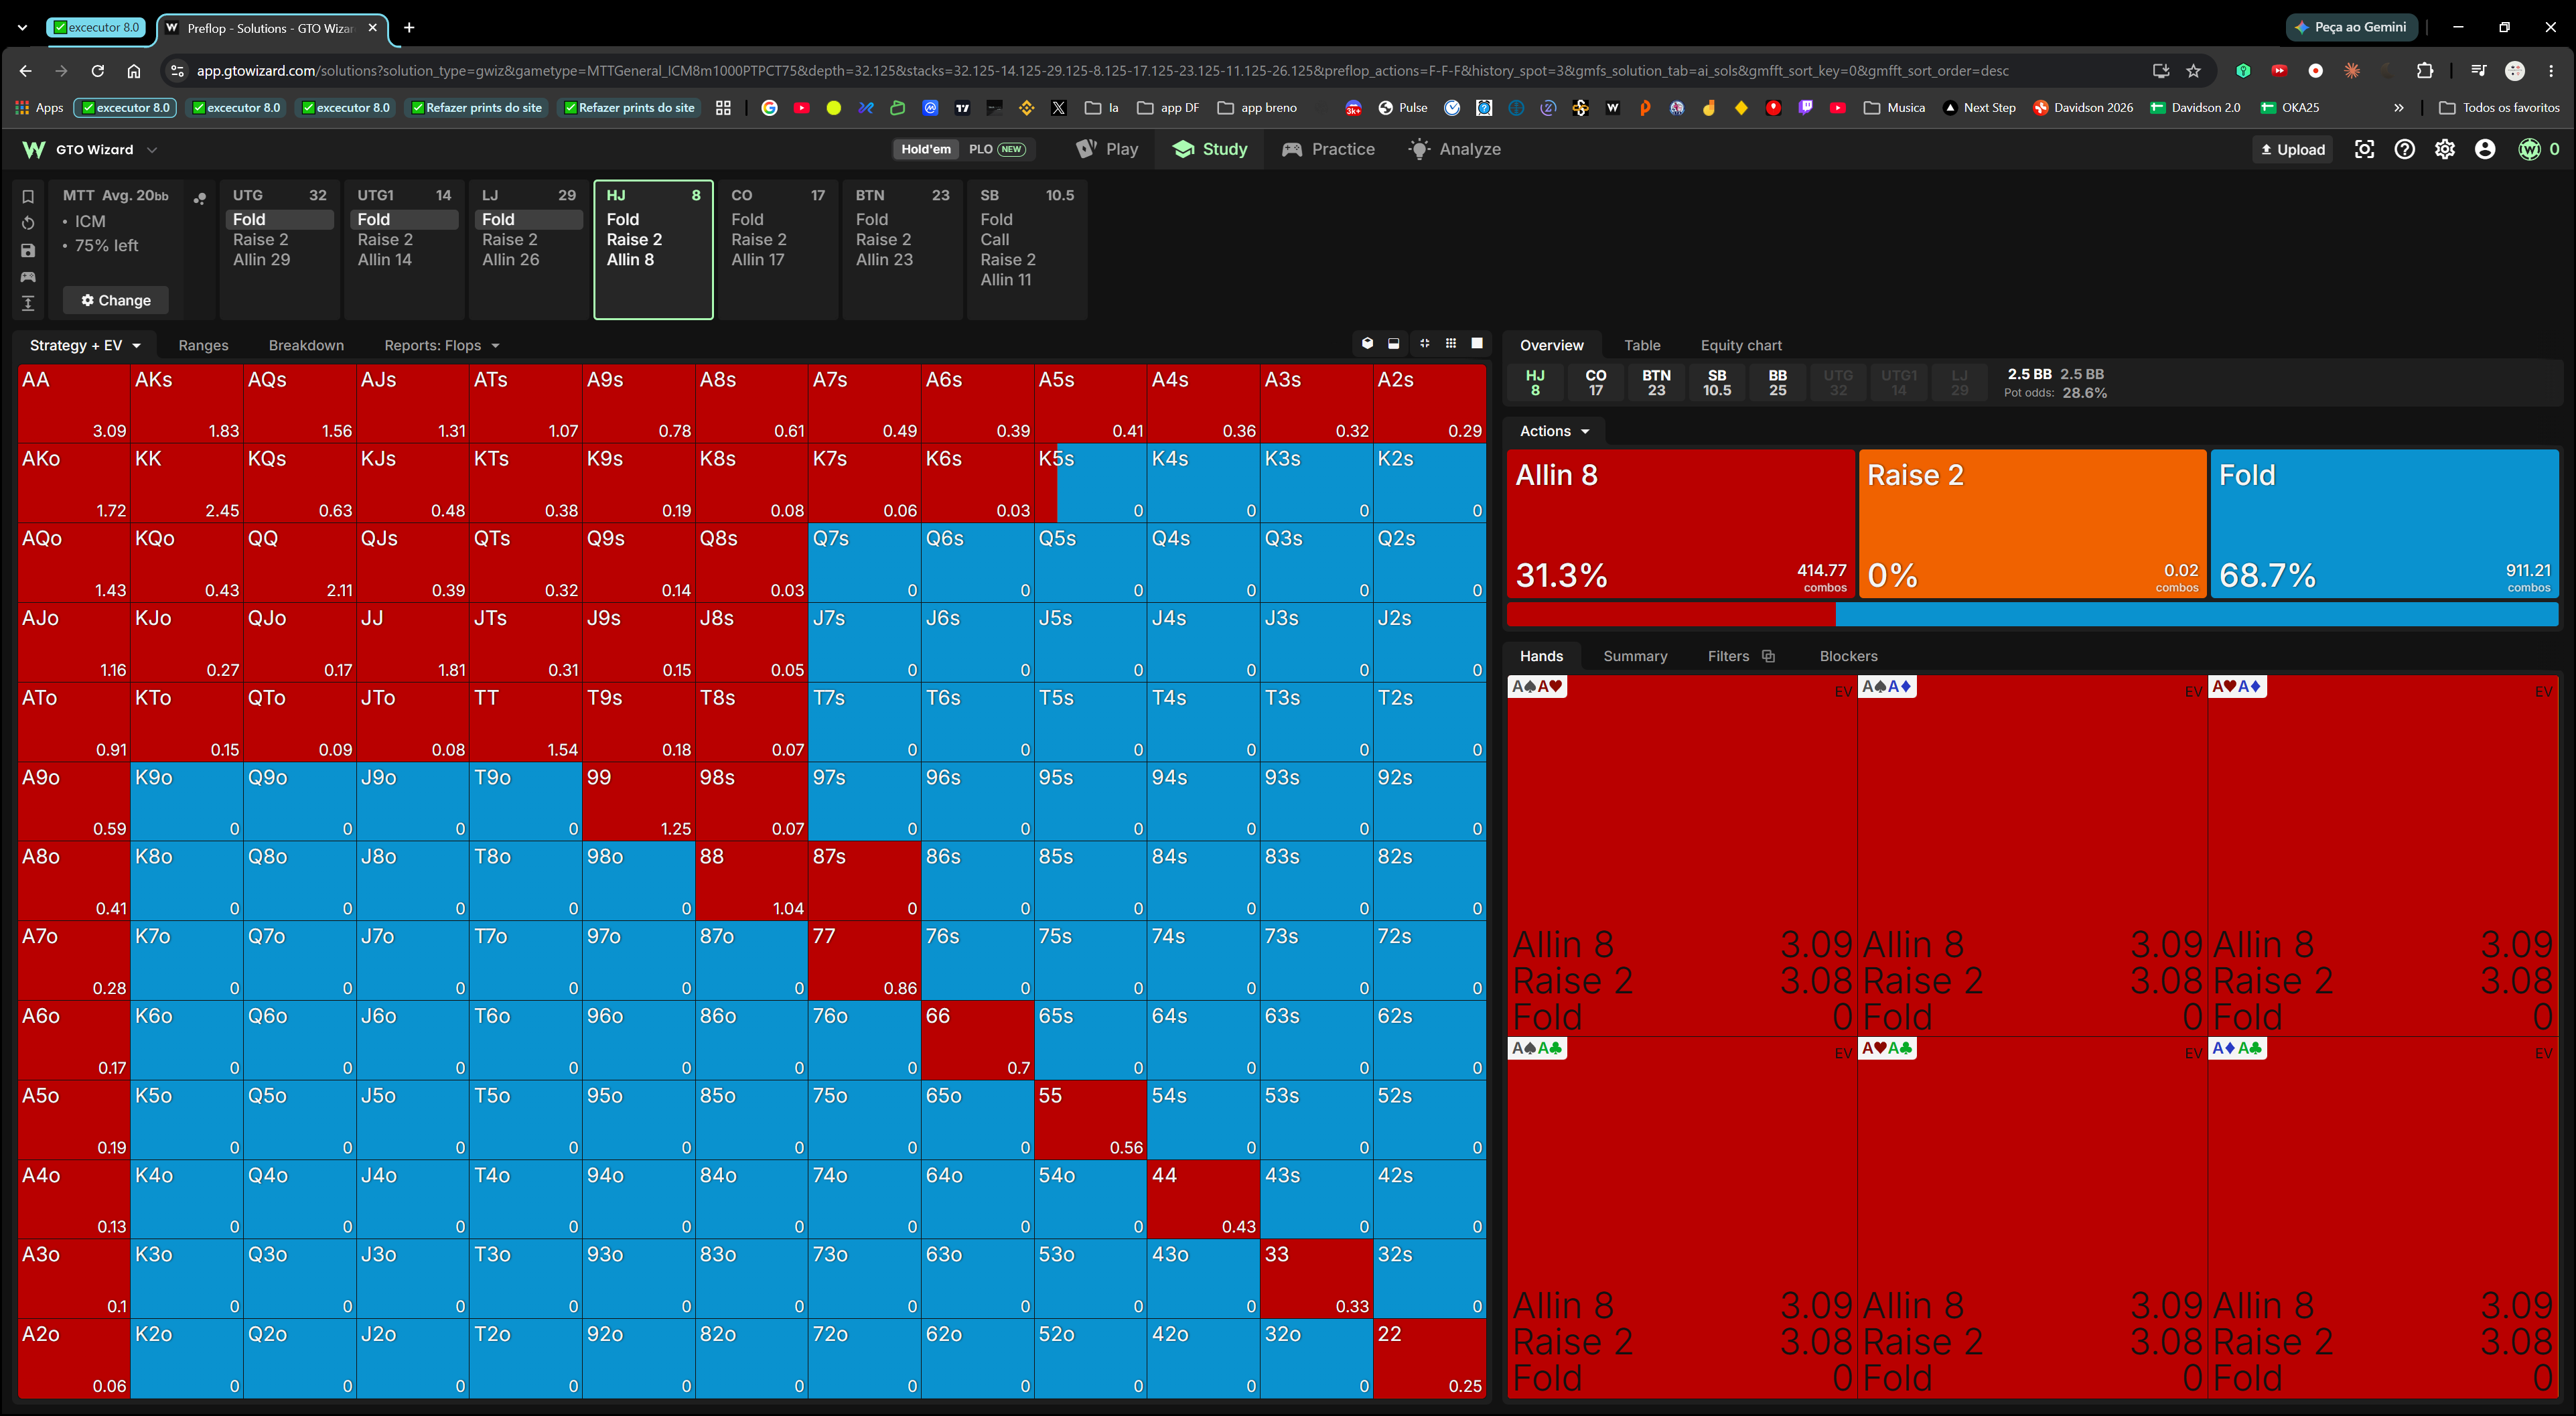
Task: Click the cube icon above the matrix
Action: click(x=1368, y=344)
